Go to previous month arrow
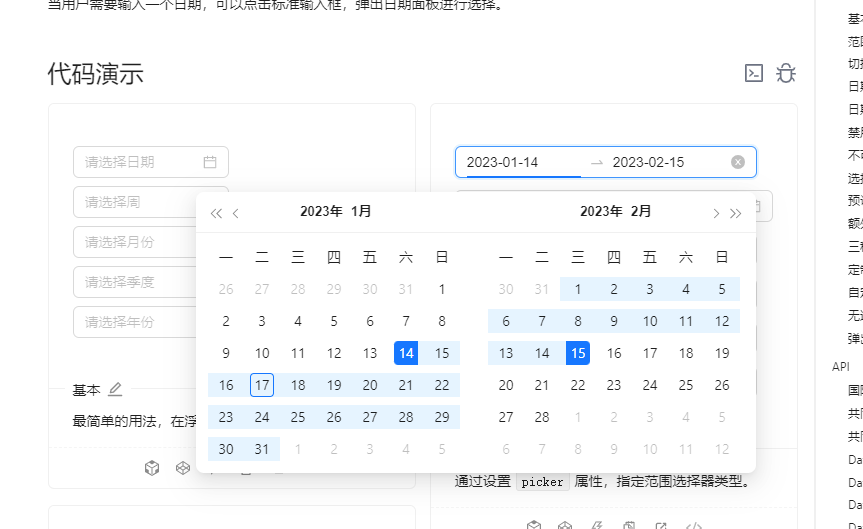This screenshot has width=863, height=529. [x=236, y=213]
